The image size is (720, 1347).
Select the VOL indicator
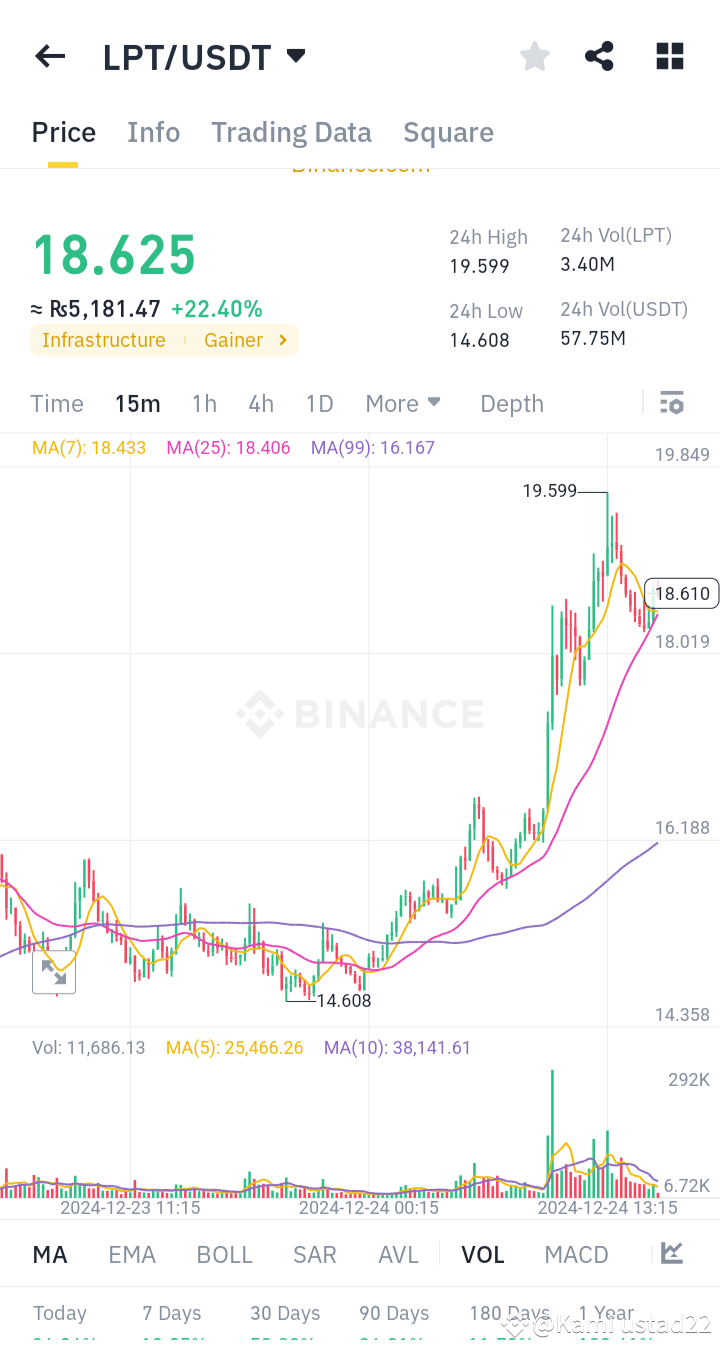[482, 1254]
